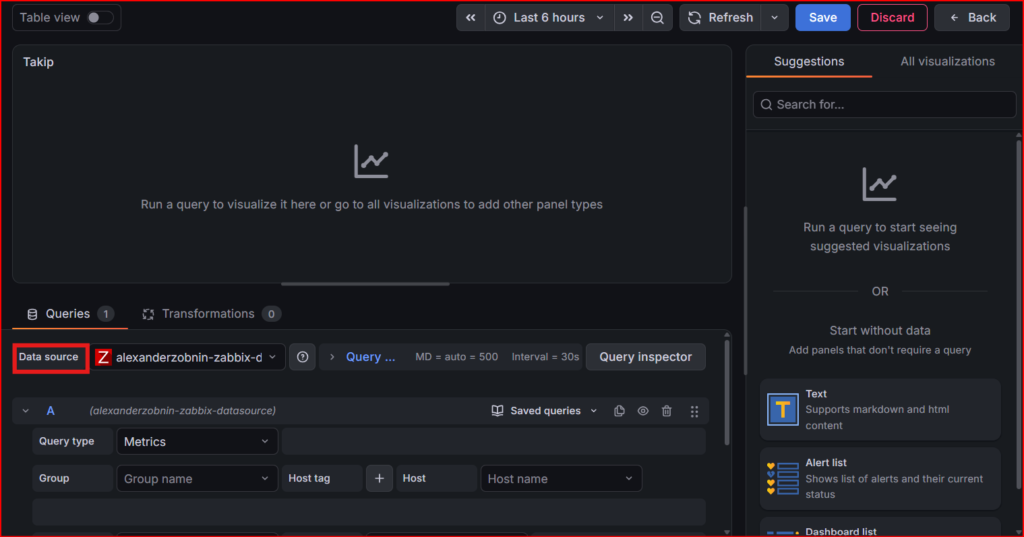Click the Refresh circular arrows icon
The image size is (1024, 537).
click(x=695, y=18)
